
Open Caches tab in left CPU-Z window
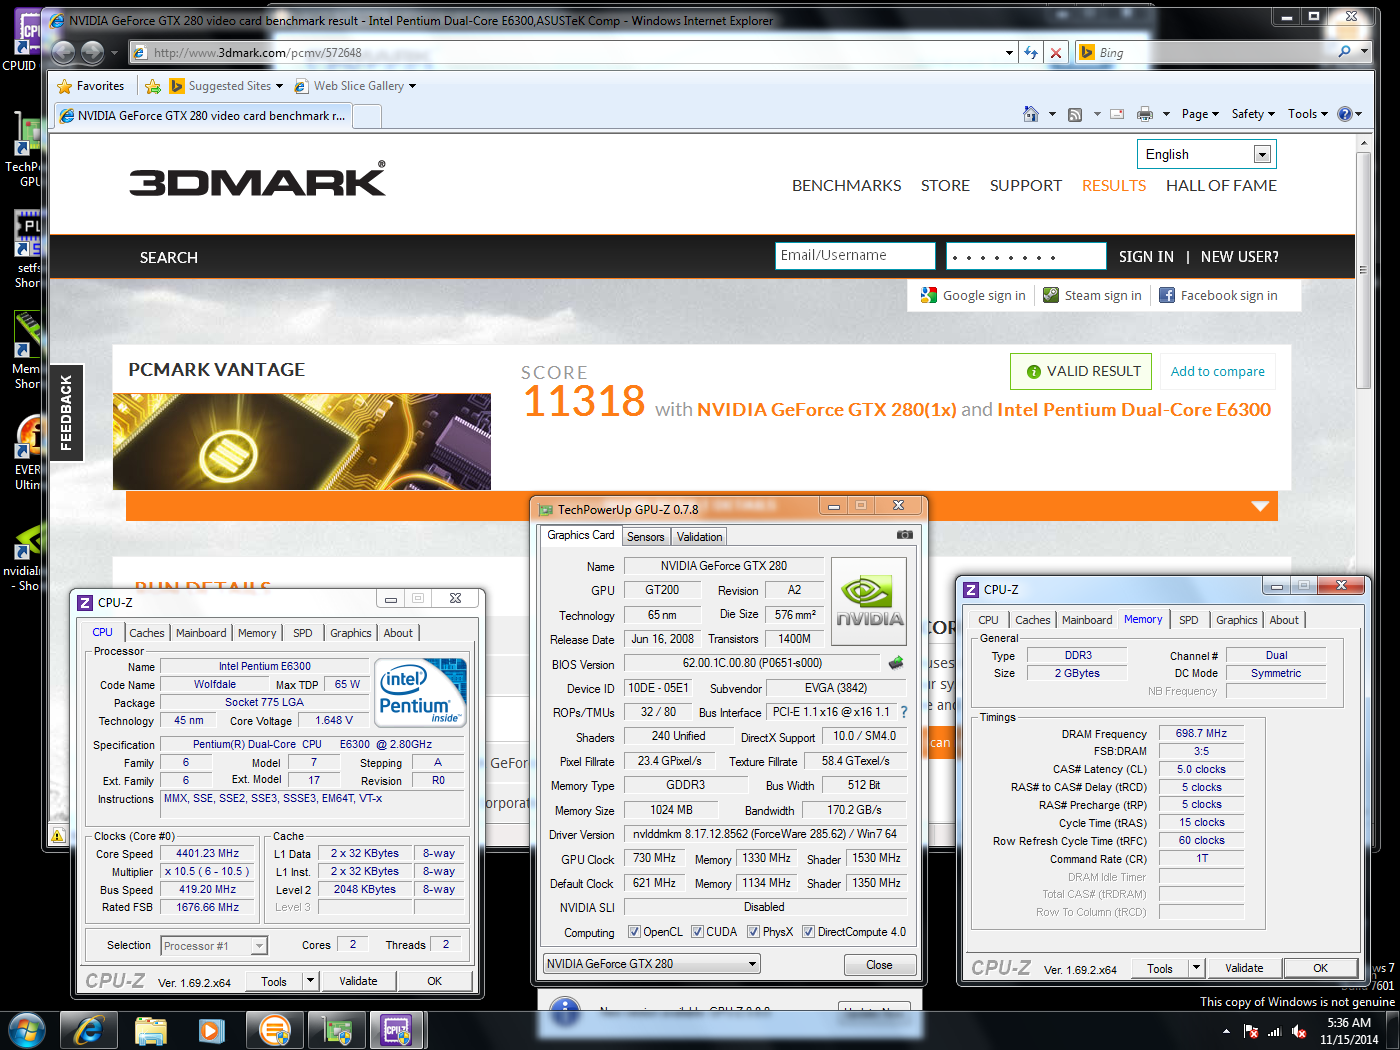point(147,633)
